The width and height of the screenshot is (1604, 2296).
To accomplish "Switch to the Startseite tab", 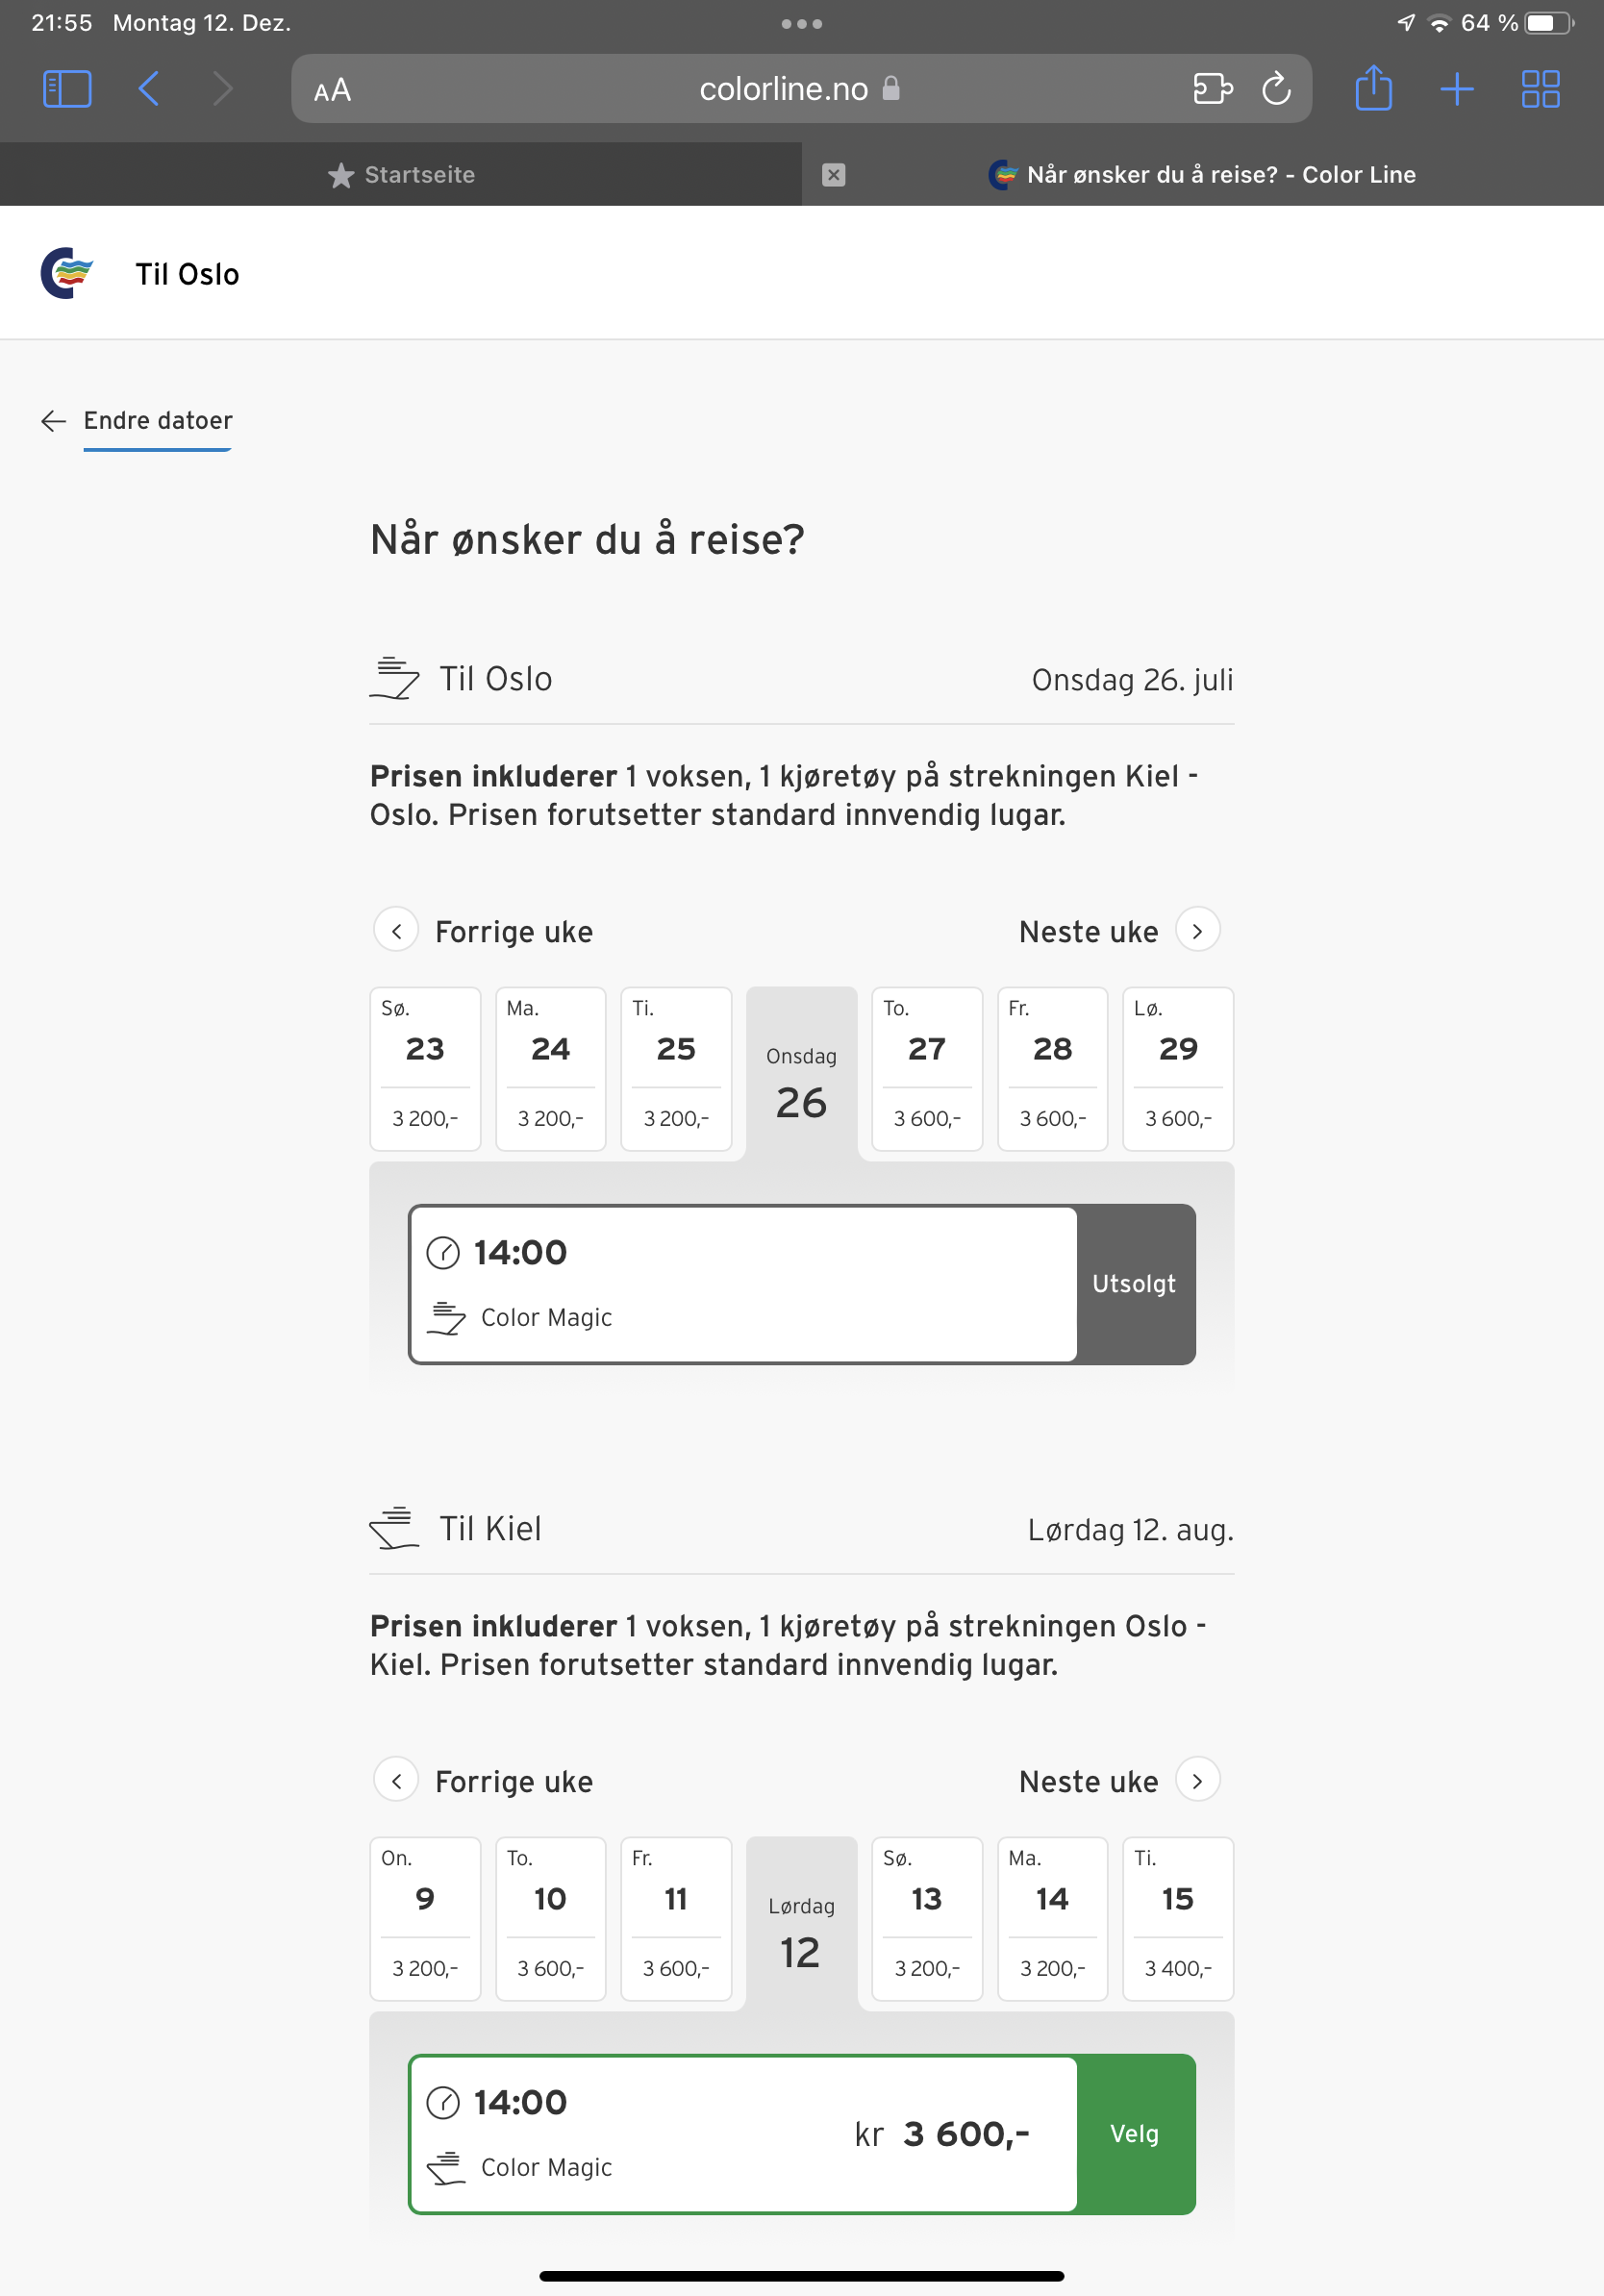I will point(401,175).
